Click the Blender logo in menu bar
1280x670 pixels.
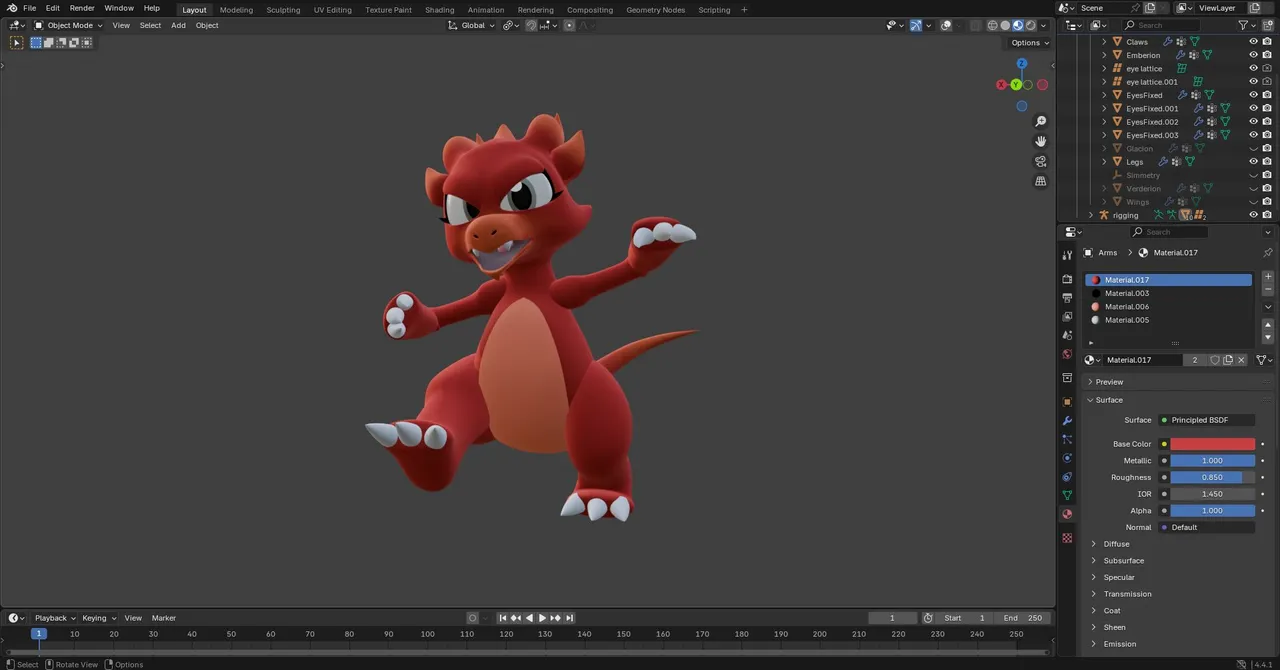pyautogui.click(x=11, y=8)
